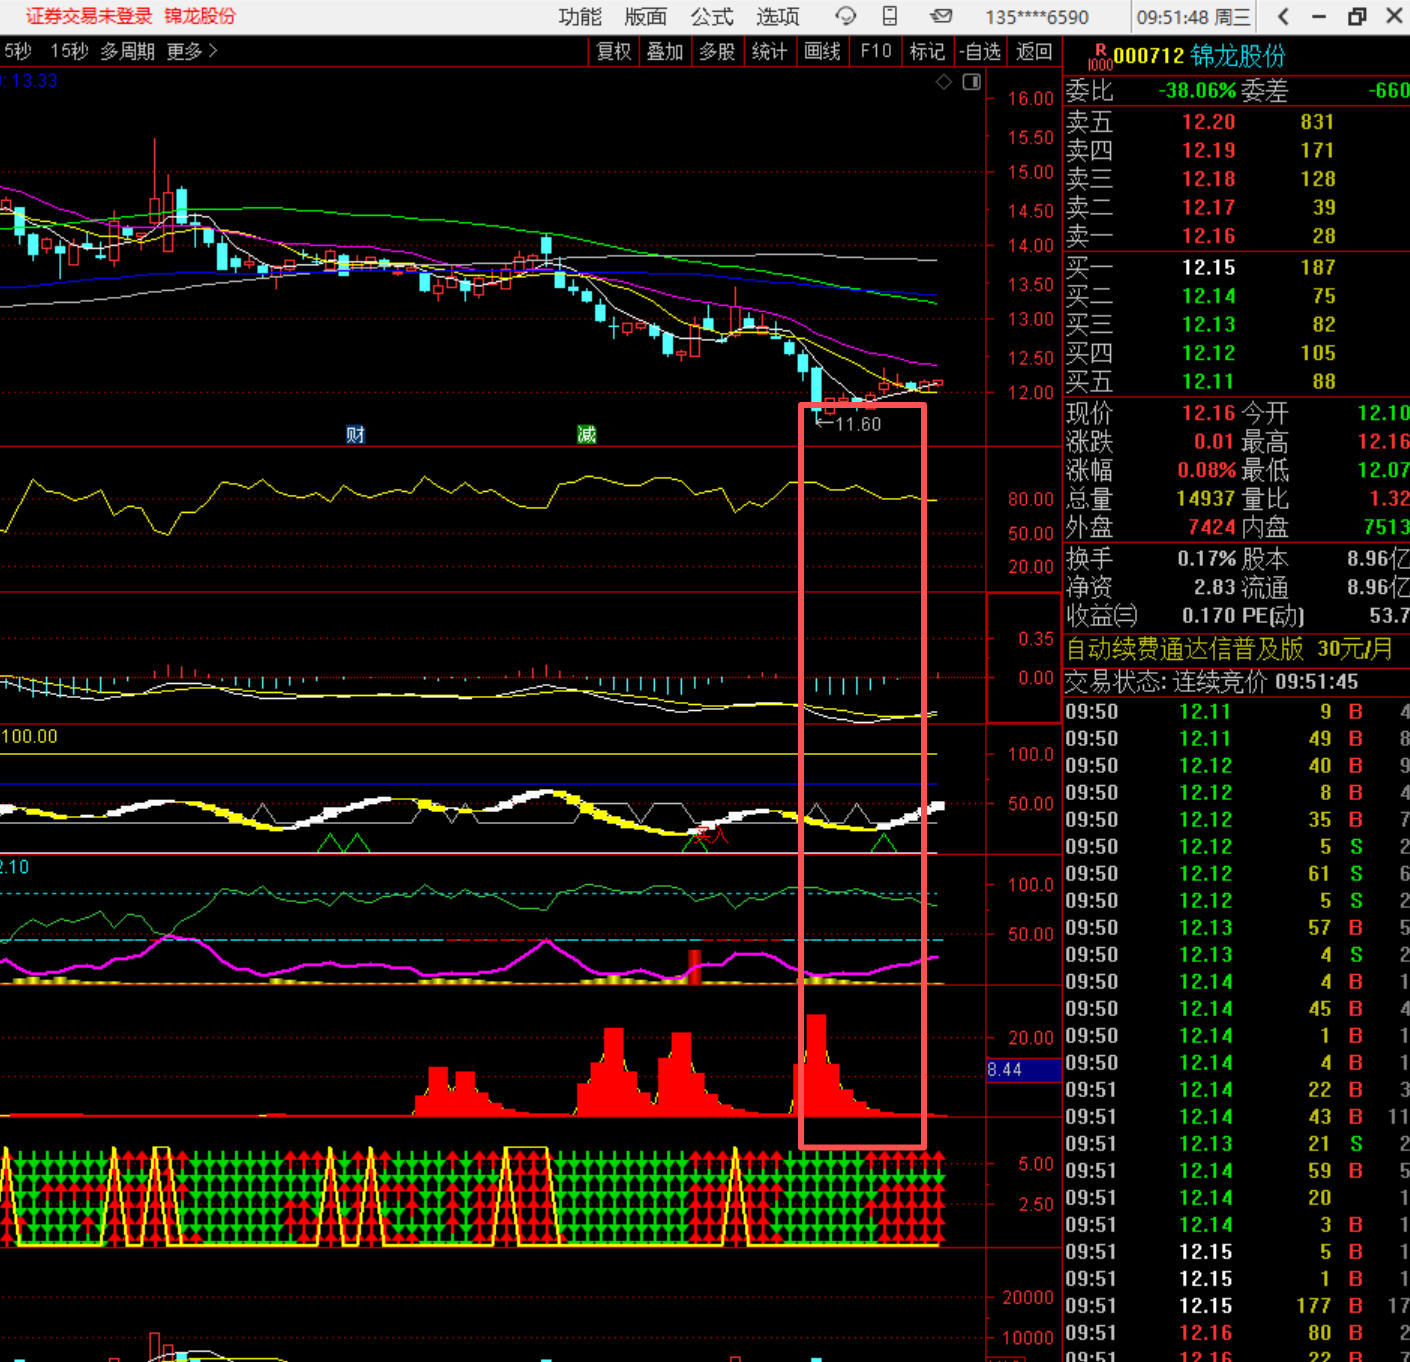The image size is (1410, 1362).
Task: Click the 卖一 price 12.16
Action: 1209,236
